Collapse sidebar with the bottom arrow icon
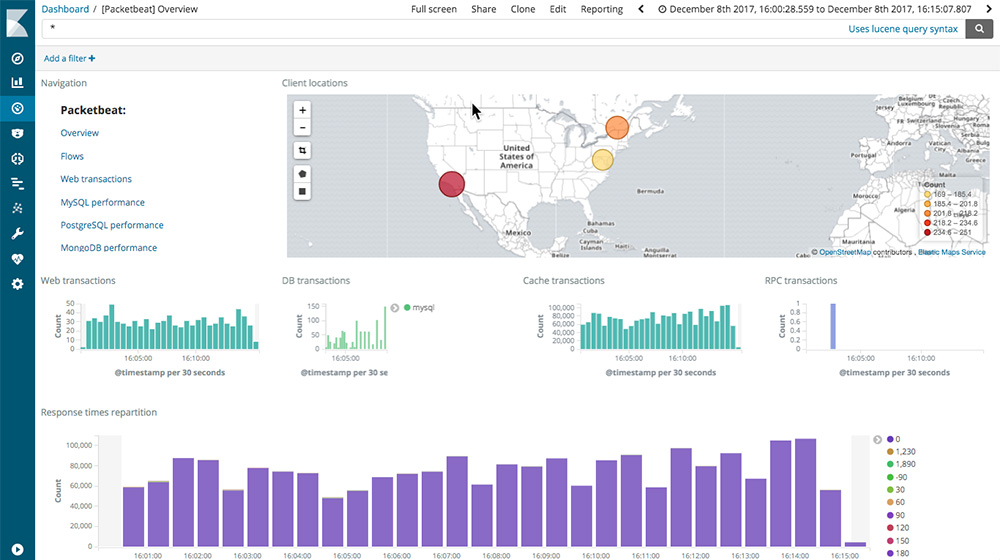 tap(17, 549)
